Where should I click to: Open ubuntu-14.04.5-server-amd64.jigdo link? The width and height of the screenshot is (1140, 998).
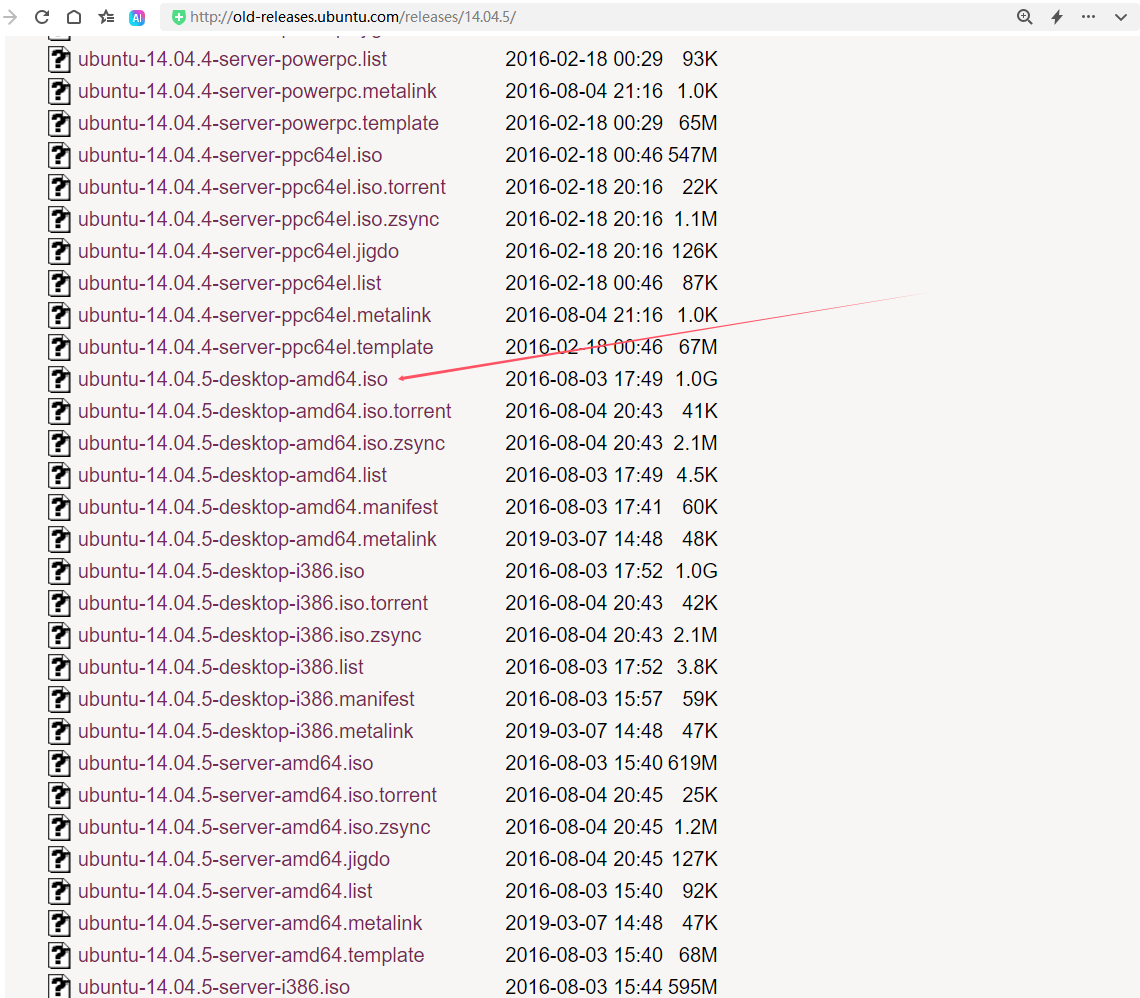tap(233, 858)
